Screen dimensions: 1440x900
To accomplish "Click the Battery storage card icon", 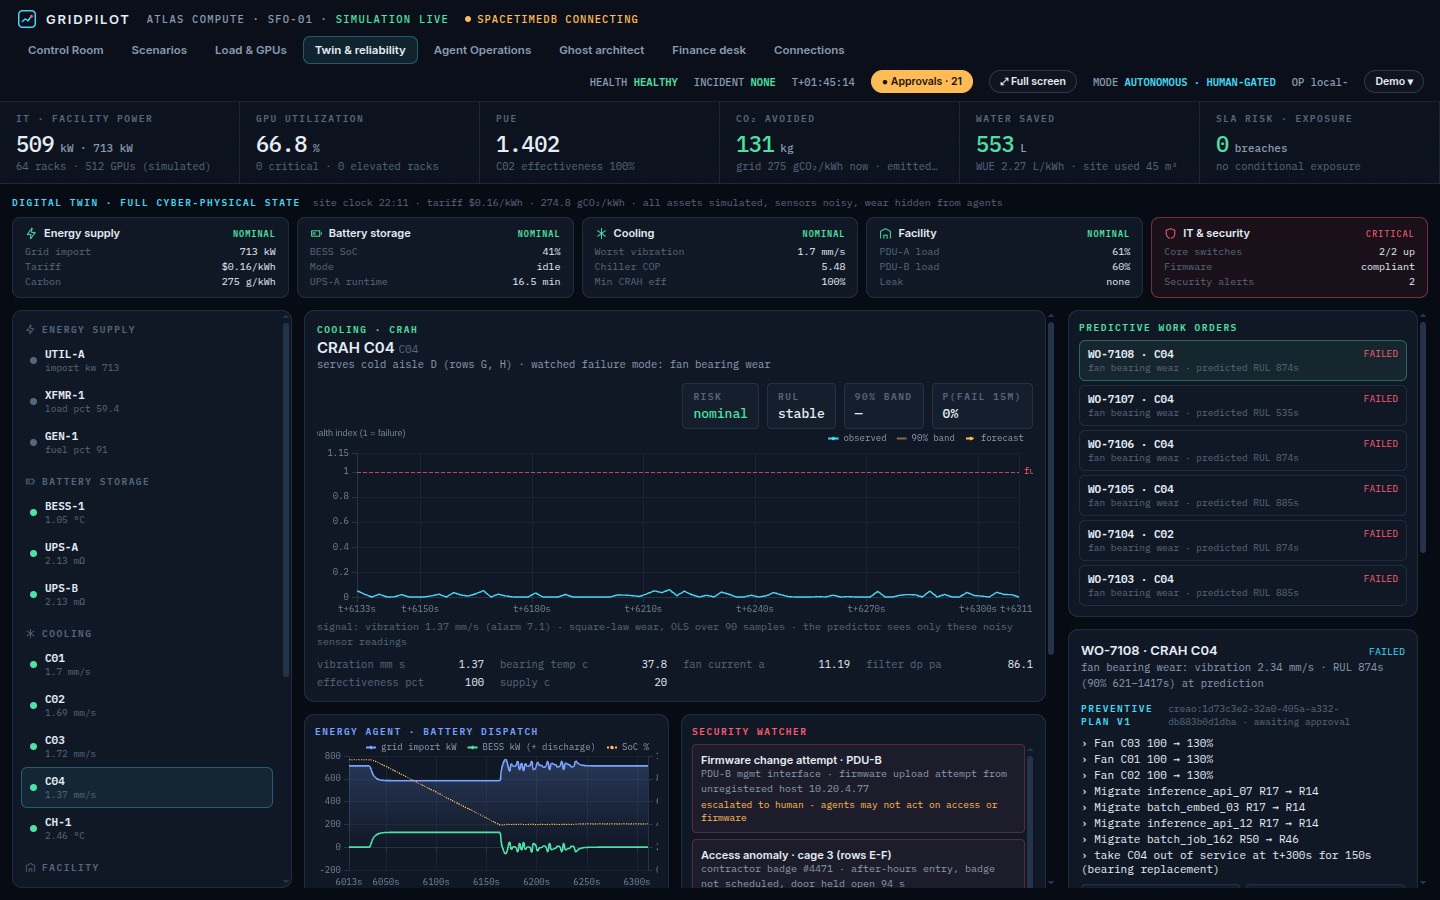I will click(x=316, y=233).
